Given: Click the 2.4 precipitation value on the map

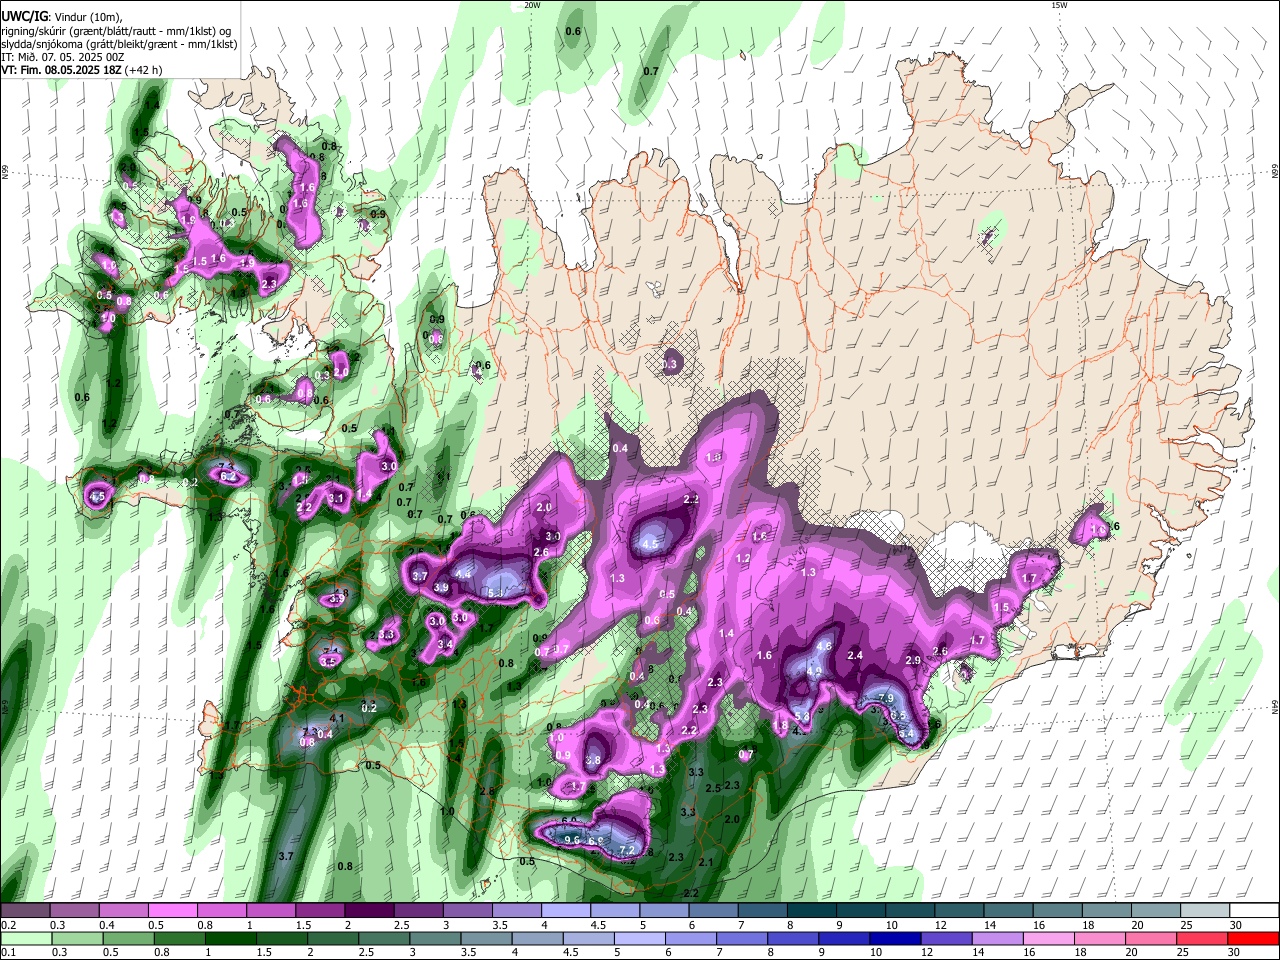Looking at the screenshot, I should tap(855, 655).
